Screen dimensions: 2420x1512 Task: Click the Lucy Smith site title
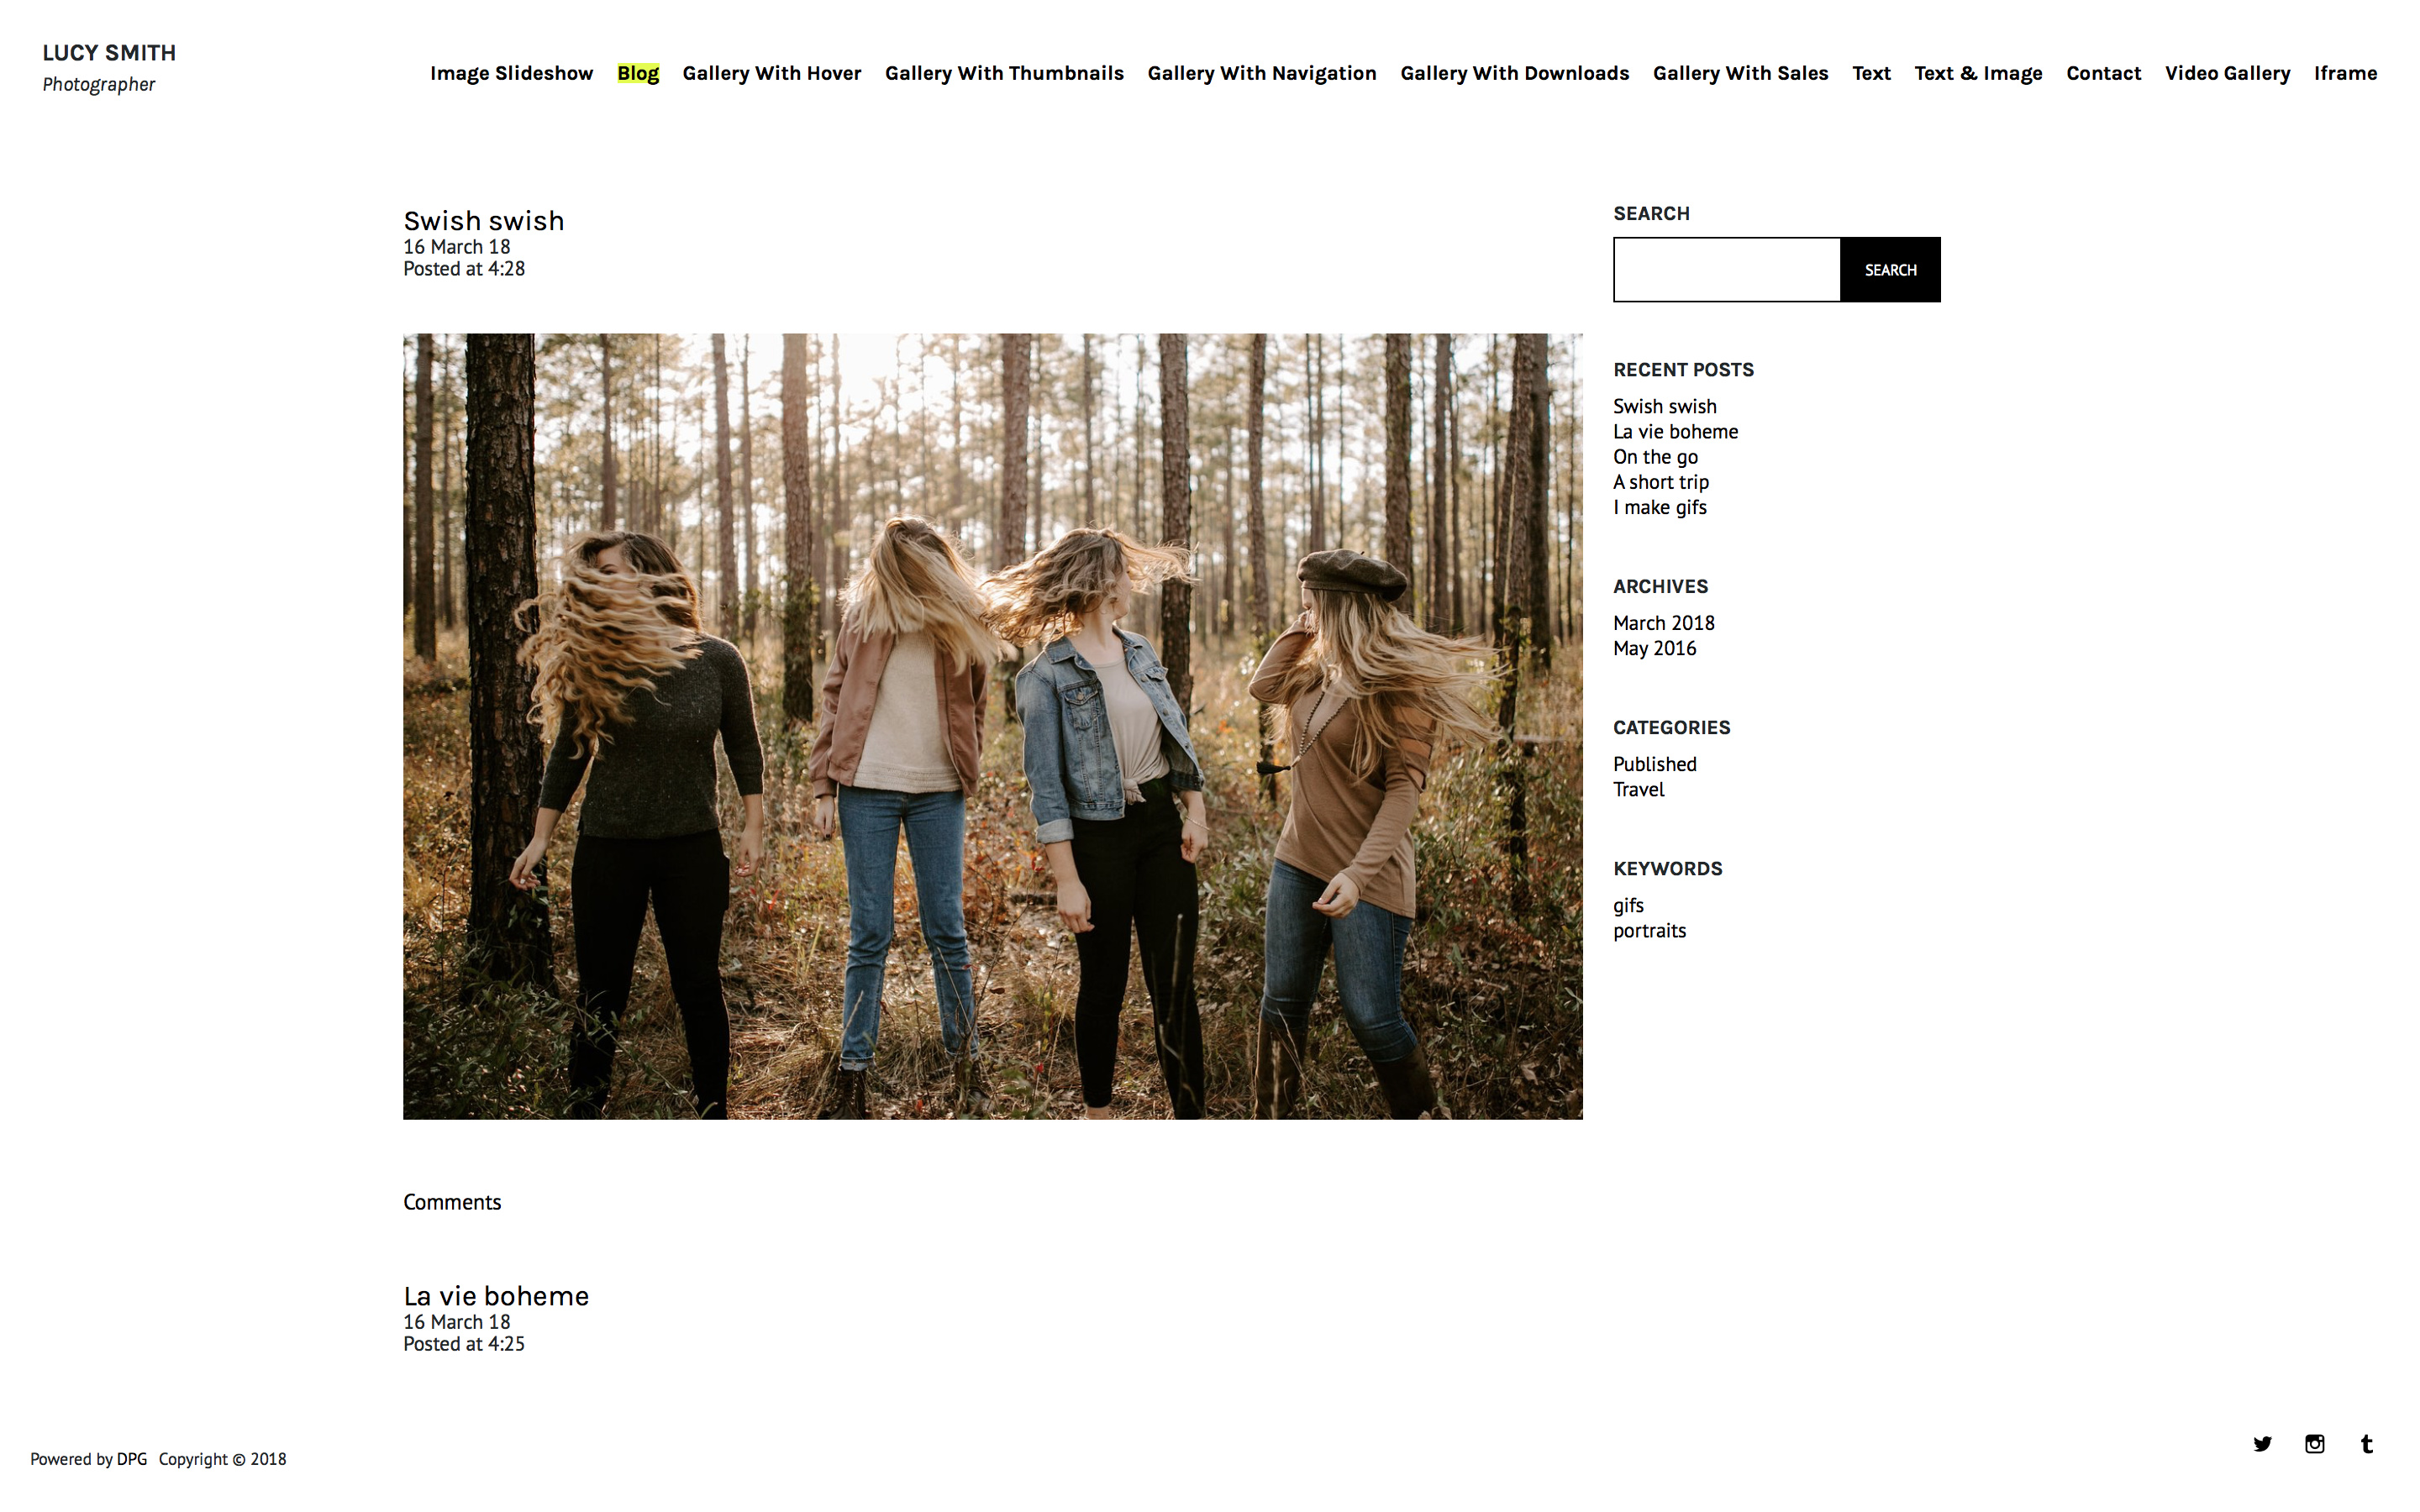click(x=109, y=53)
